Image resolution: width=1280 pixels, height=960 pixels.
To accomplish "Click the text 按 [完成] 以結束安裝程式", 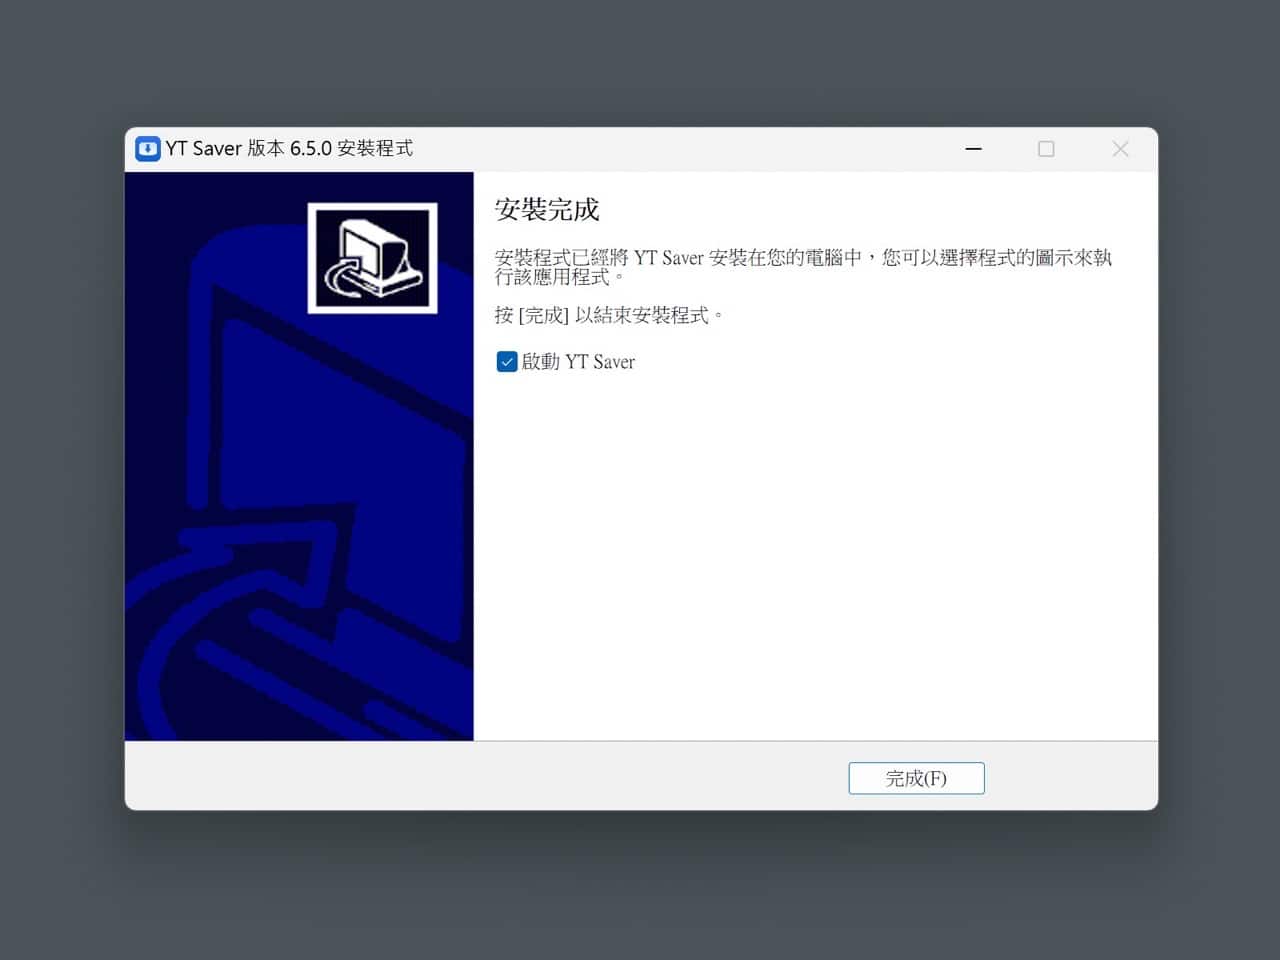I will point(609,315).
